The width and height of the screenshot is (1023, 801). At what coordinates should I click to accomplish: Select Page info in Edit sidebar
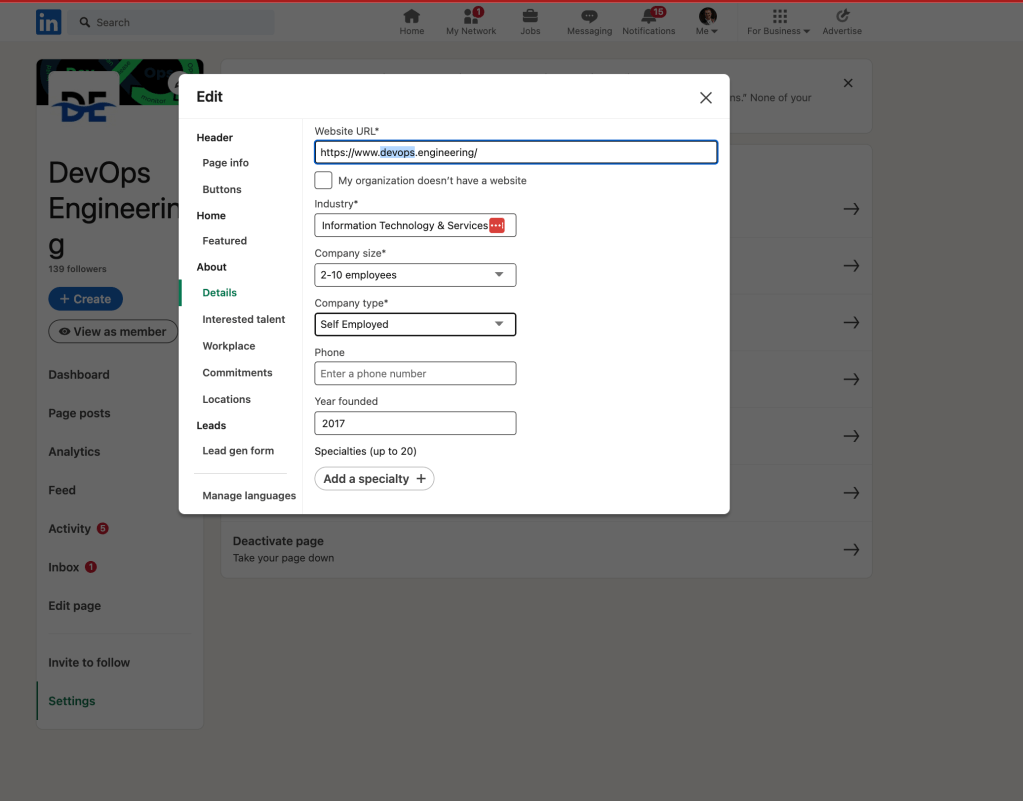[x=225, y=162]
